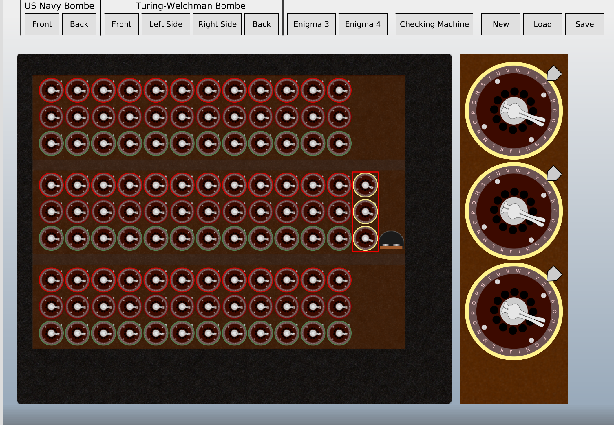Click the gray pointer marker on the middle large drum
Screen dimensions: 614x425
pyautogui.click(x=553, y=174)
